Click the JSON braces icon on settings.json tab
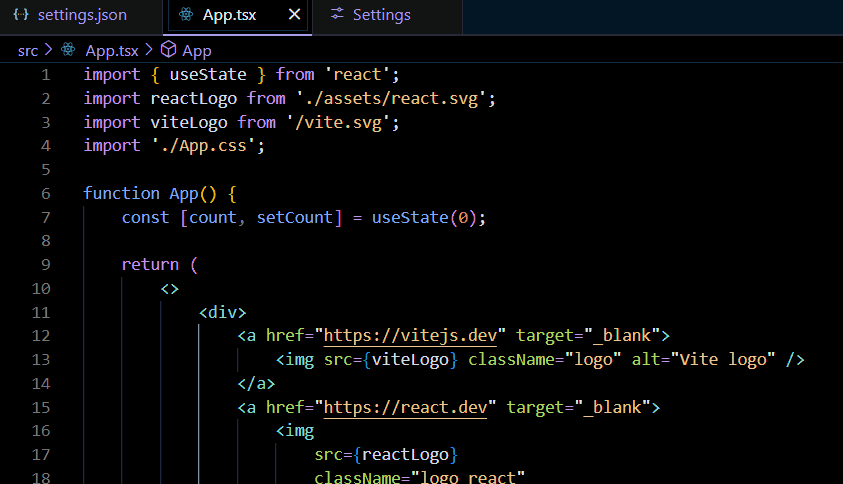 coord(21,15)
